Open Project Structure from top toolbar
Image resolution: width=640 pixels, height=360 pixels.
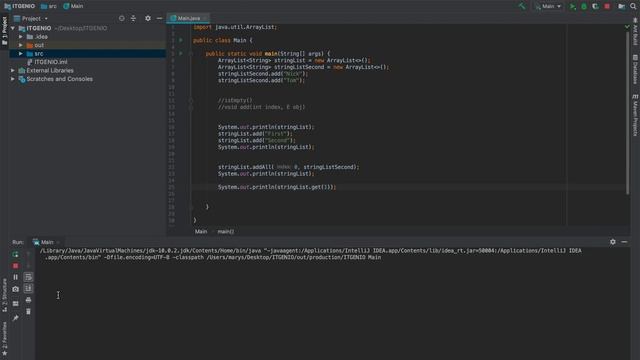(621, 6)
